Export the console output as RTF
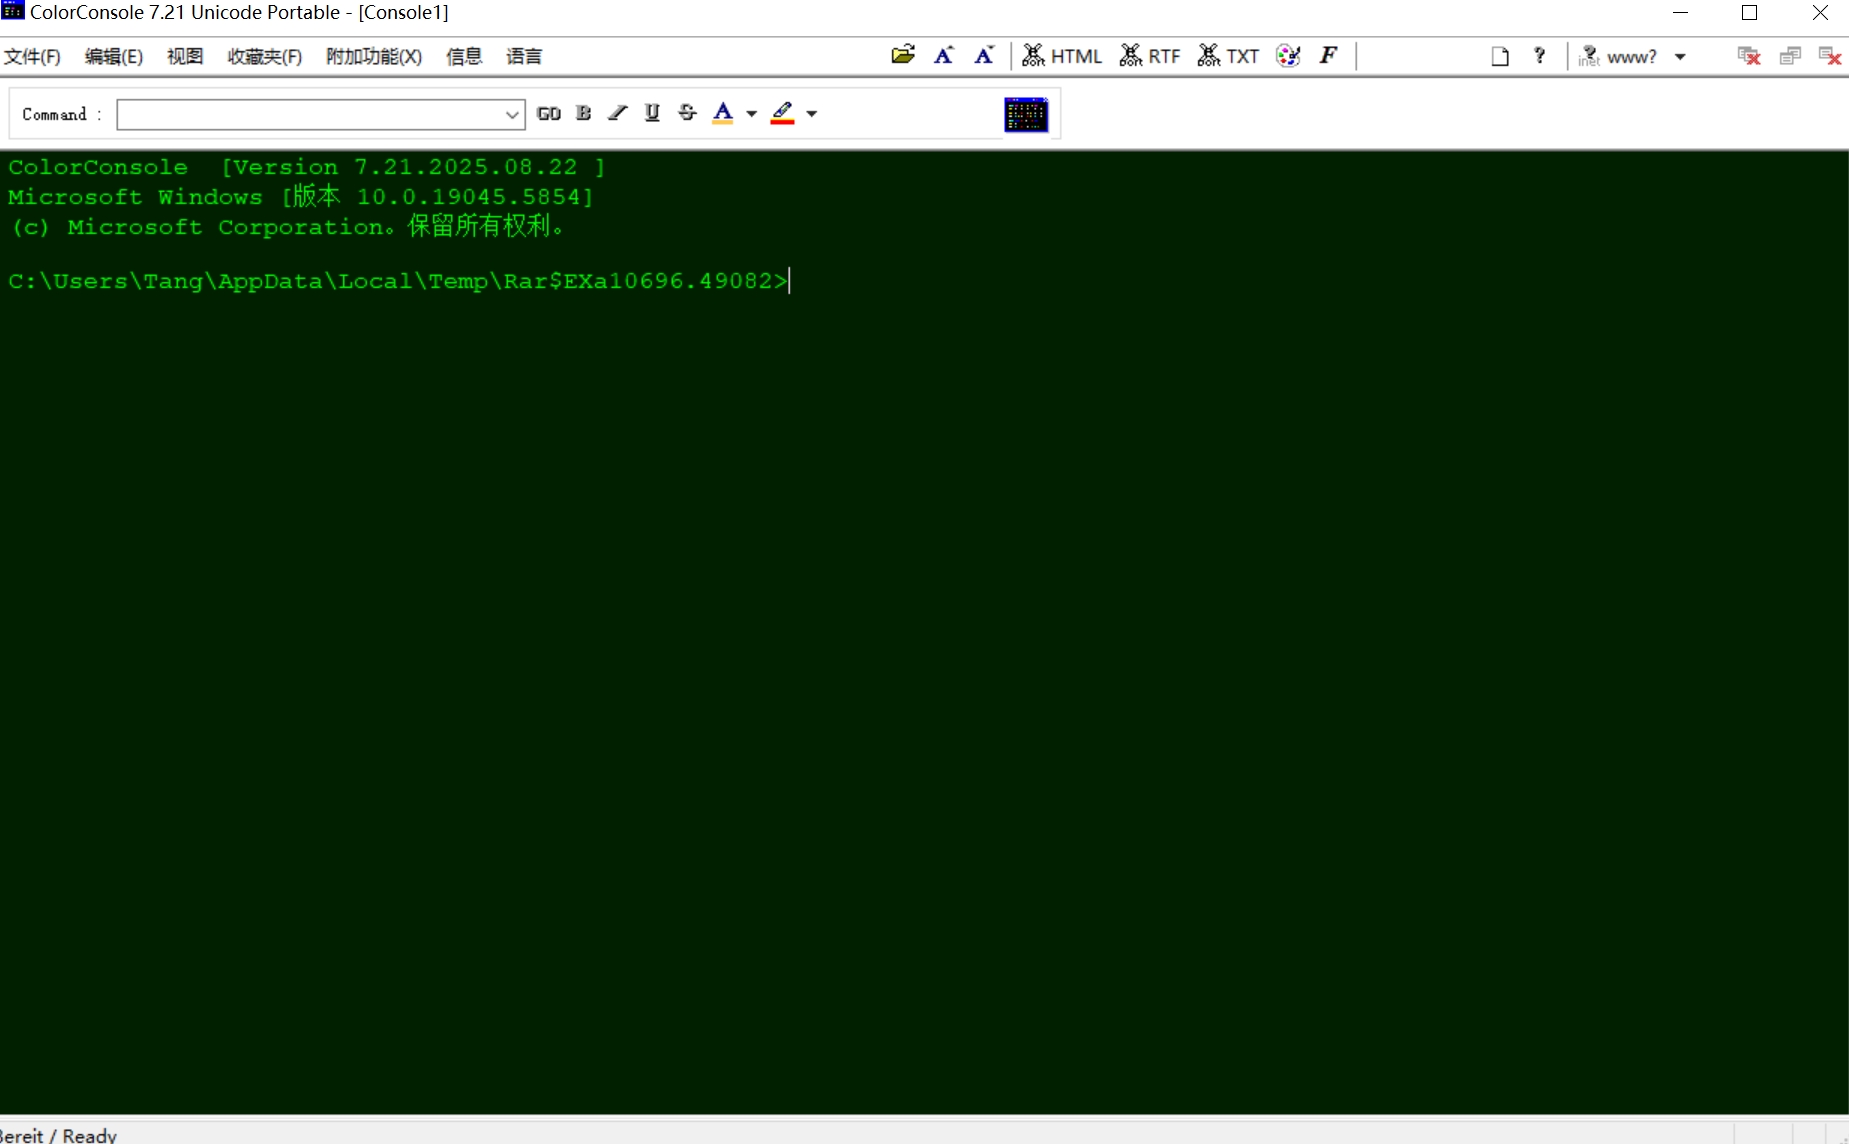1849x1144 pixels. point(1150,56)
